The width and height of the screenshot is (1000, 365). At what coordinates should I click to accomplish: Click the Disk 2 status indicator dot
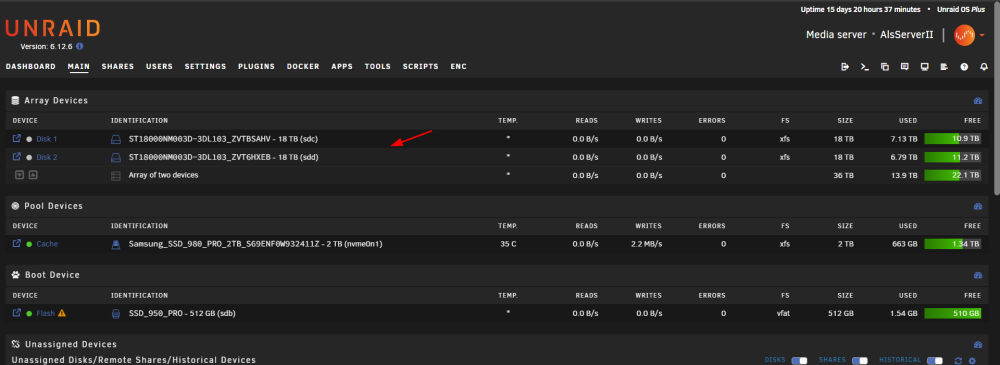click(x=29, y=158)
